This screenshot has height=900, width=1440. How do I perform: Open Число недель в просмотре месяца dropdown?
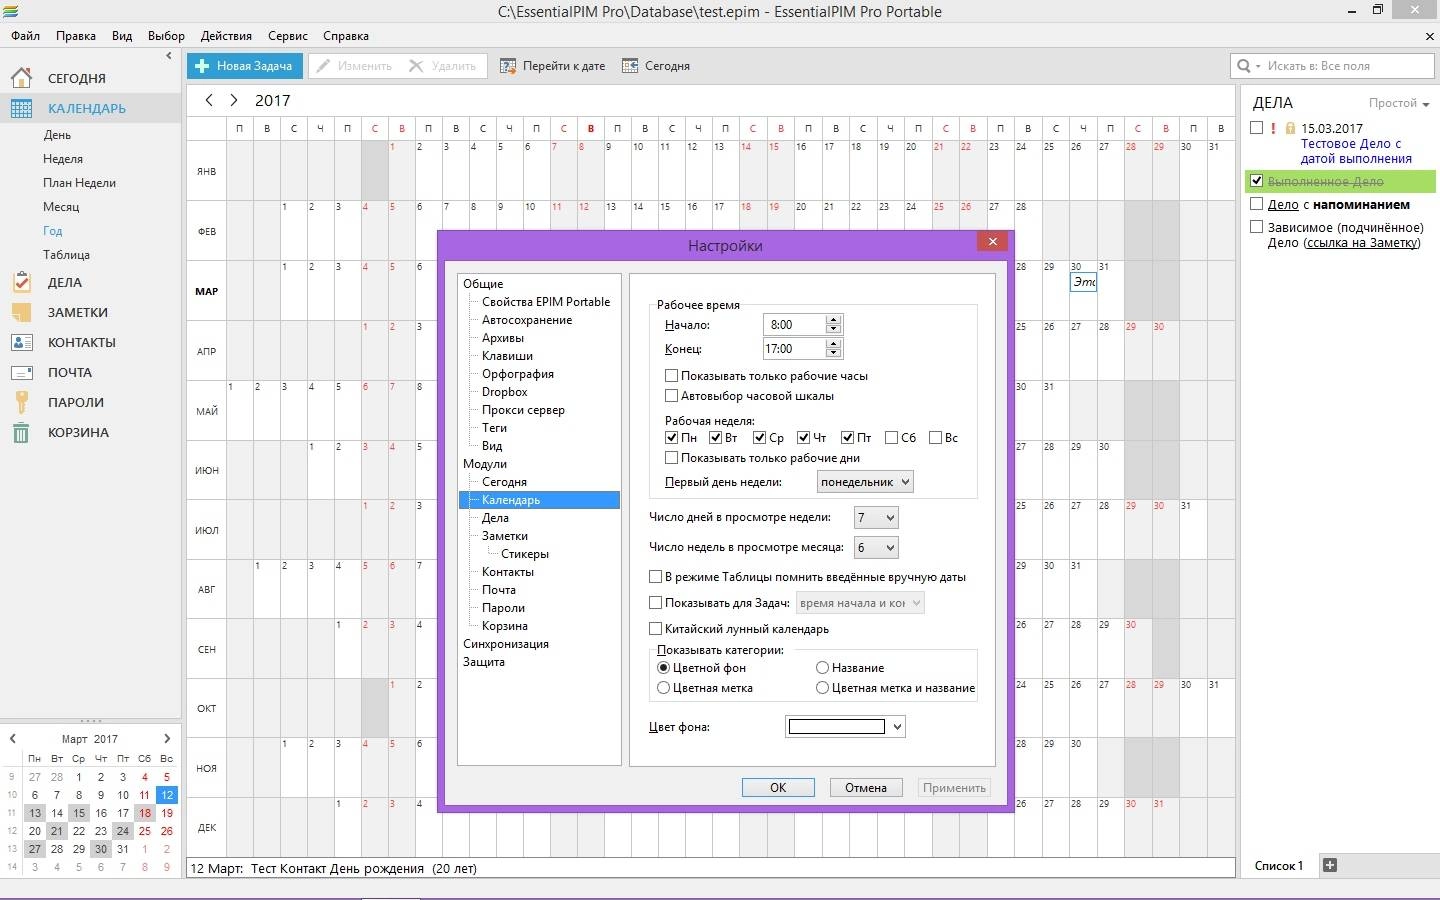pos(876,547)
